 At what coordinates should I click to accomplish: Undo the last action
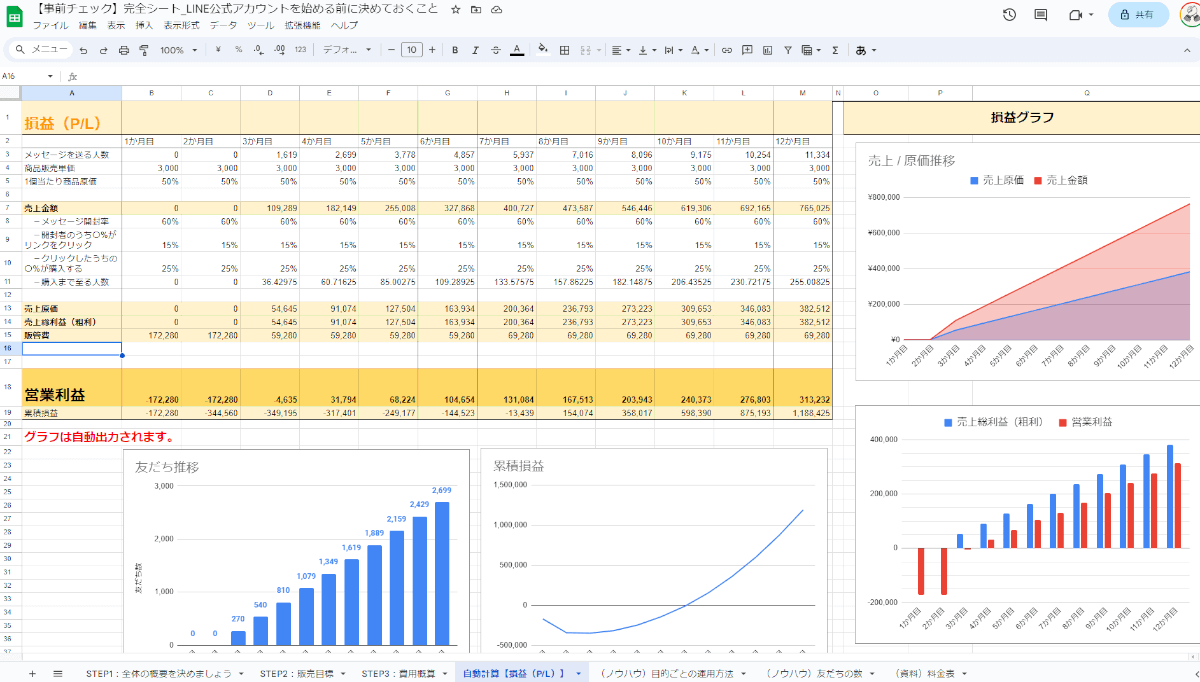[x=83, y=50]
